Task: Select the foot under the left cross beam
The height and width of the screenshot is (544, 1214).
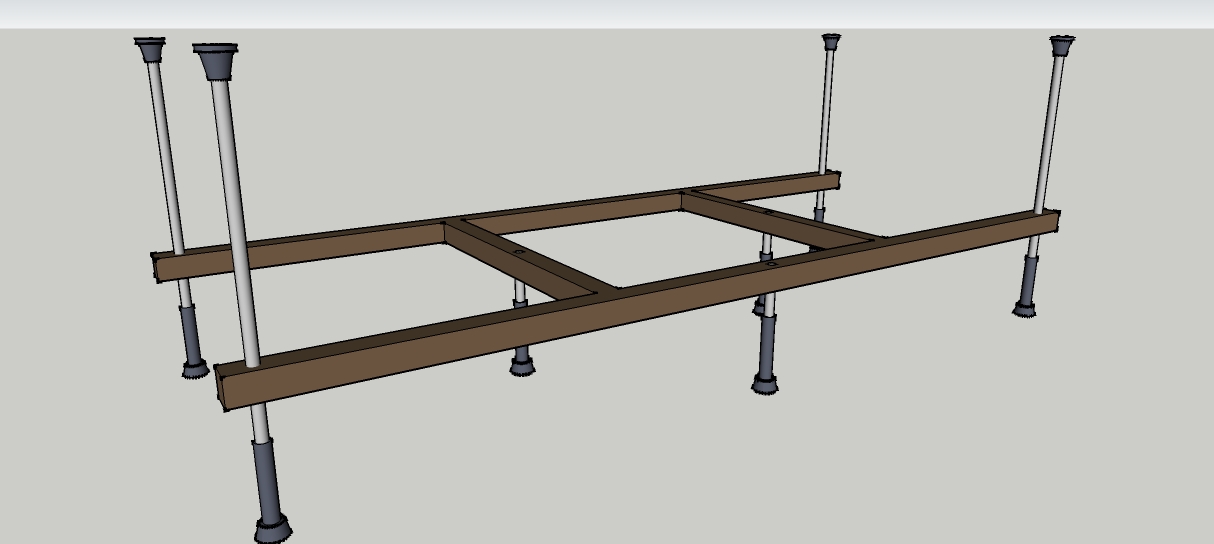Action: point(521,367)
